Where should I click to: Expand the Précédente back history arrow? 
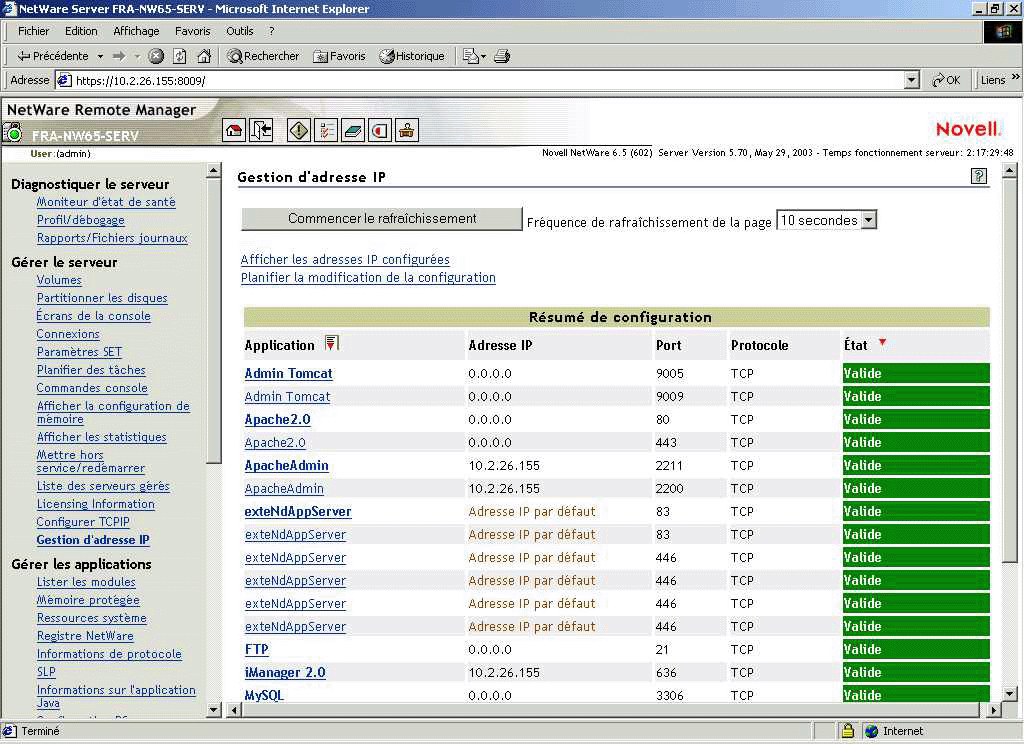[x=99, y=56]
